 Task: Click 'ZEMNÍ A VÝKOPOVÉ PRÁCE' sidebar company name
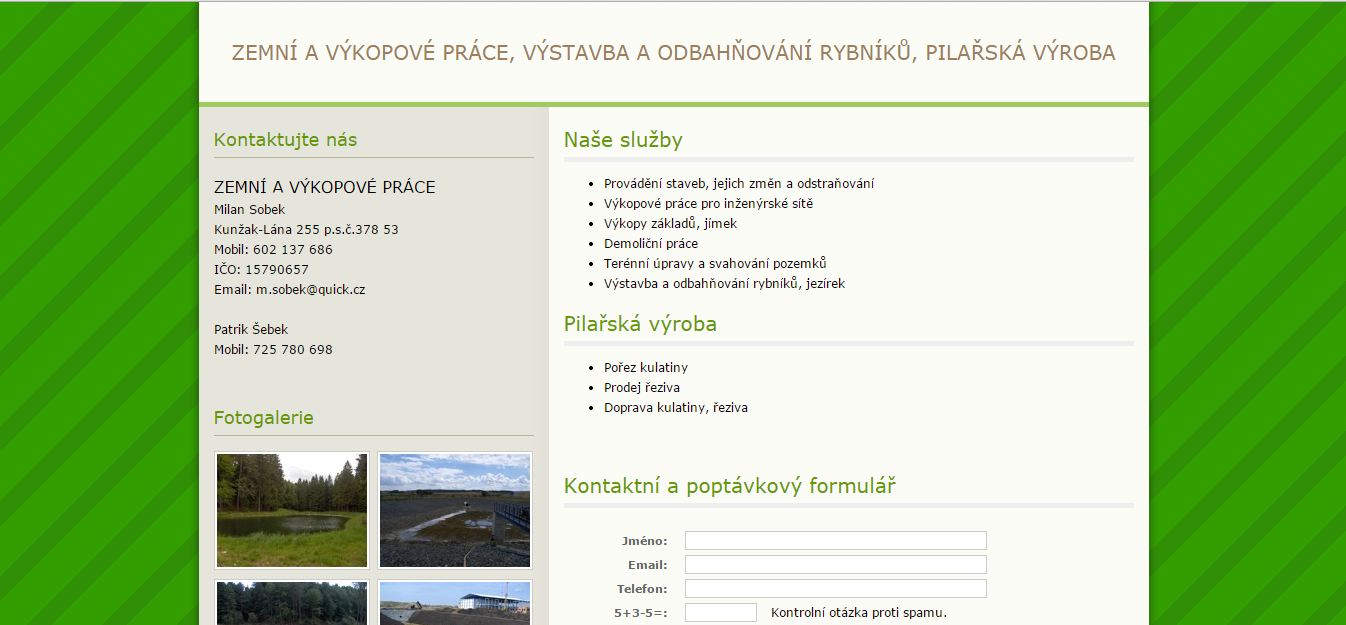pos(325,188)
